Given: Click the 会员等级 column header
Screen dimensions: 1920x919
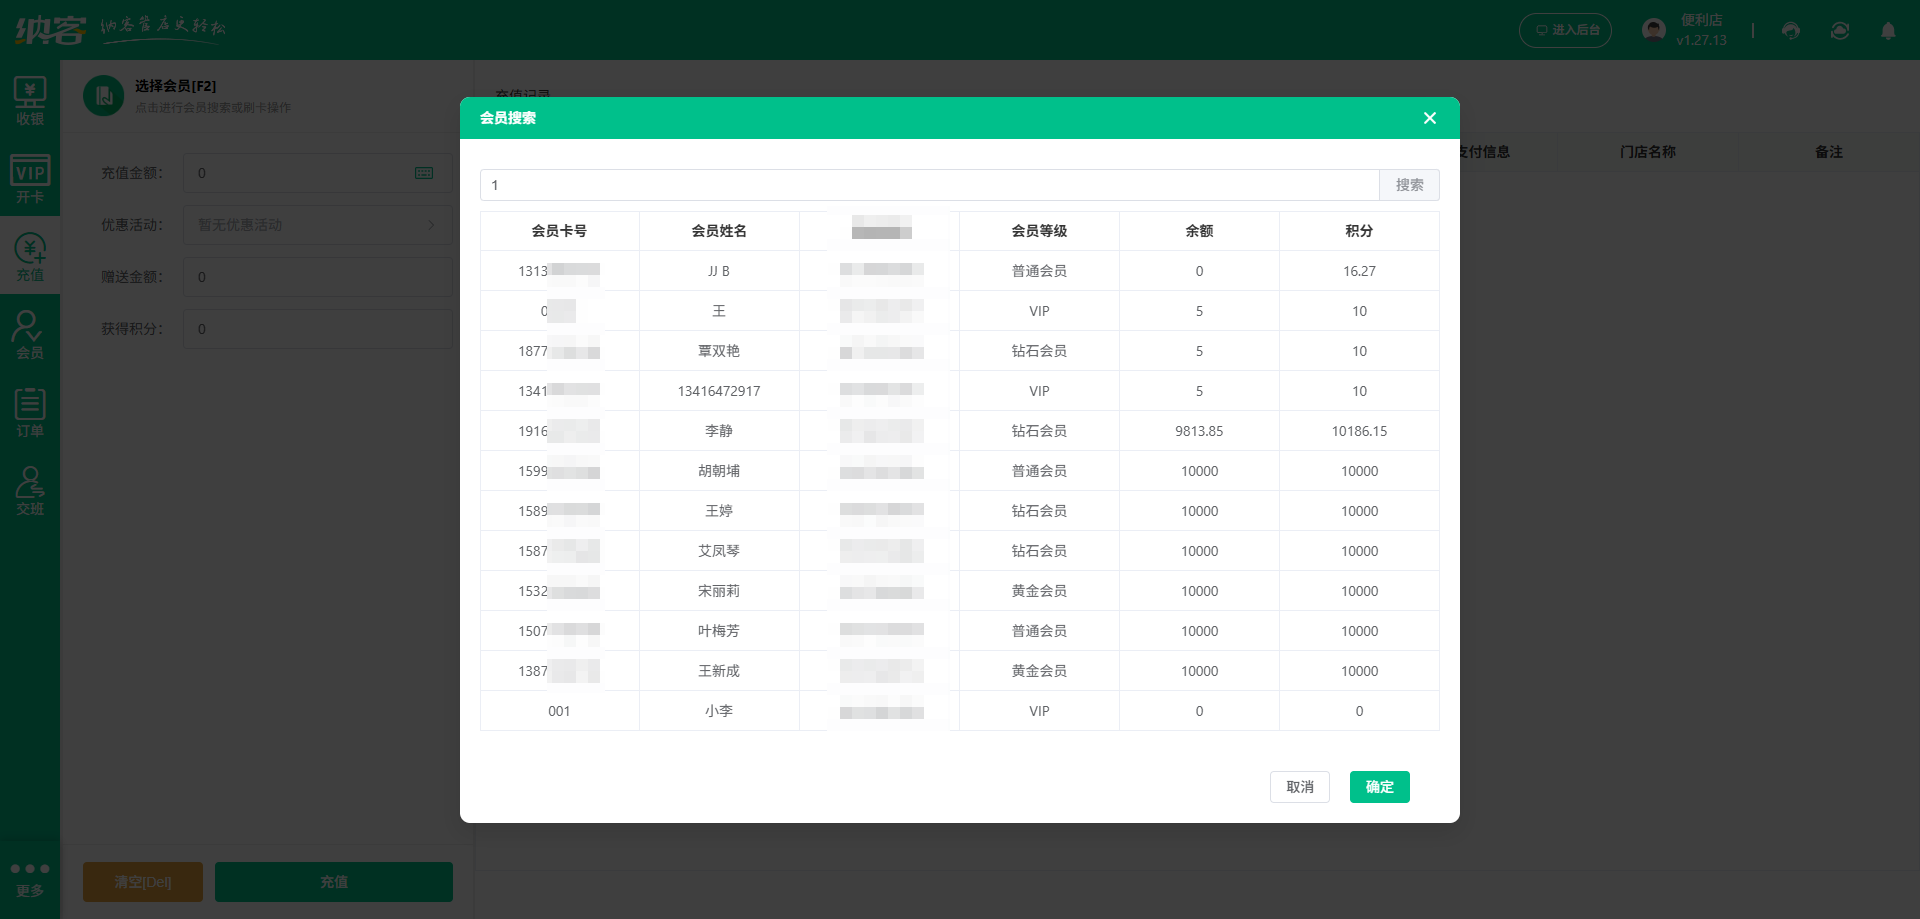Looking at the screenshot, I should (x=1039, y=231).
